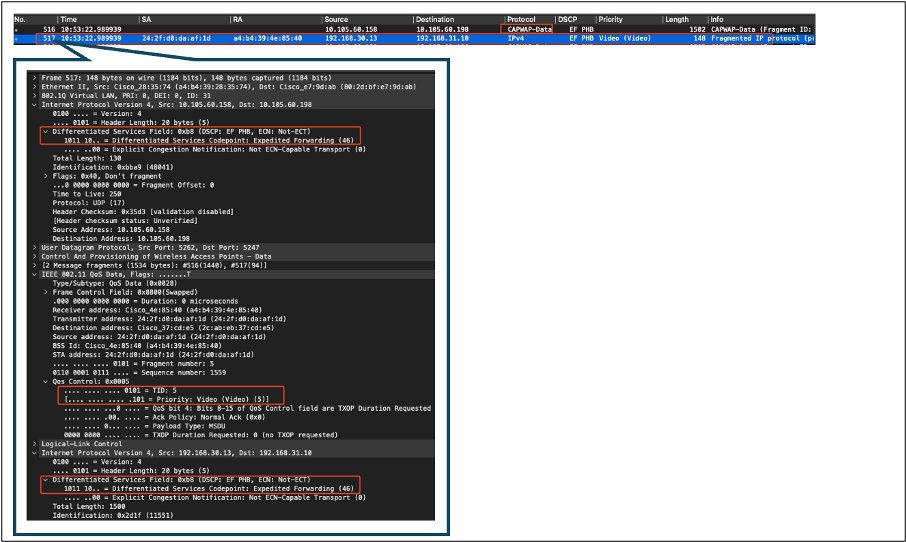
Task: Expand the Logical-Link Control row
Action: pos(35,444)
